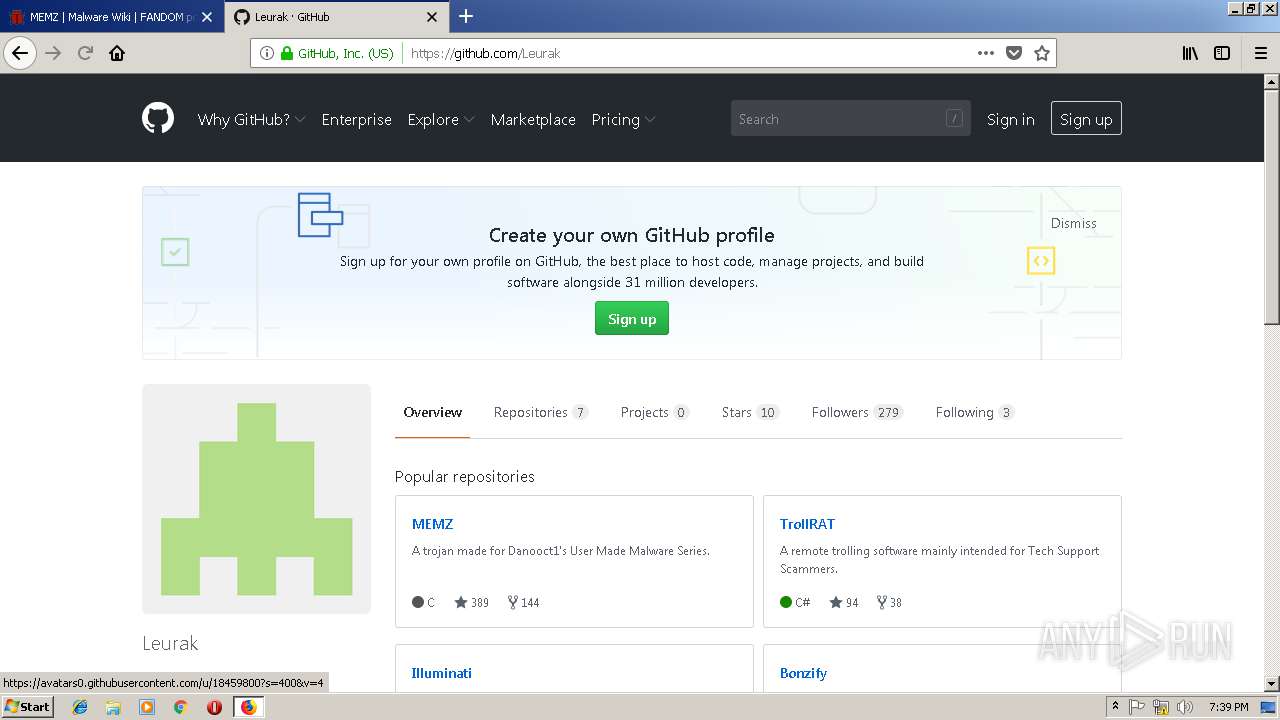Show hidden tray icons arrow
1280x720 pixels.
pyautogui.click(x=1115, y=707)
